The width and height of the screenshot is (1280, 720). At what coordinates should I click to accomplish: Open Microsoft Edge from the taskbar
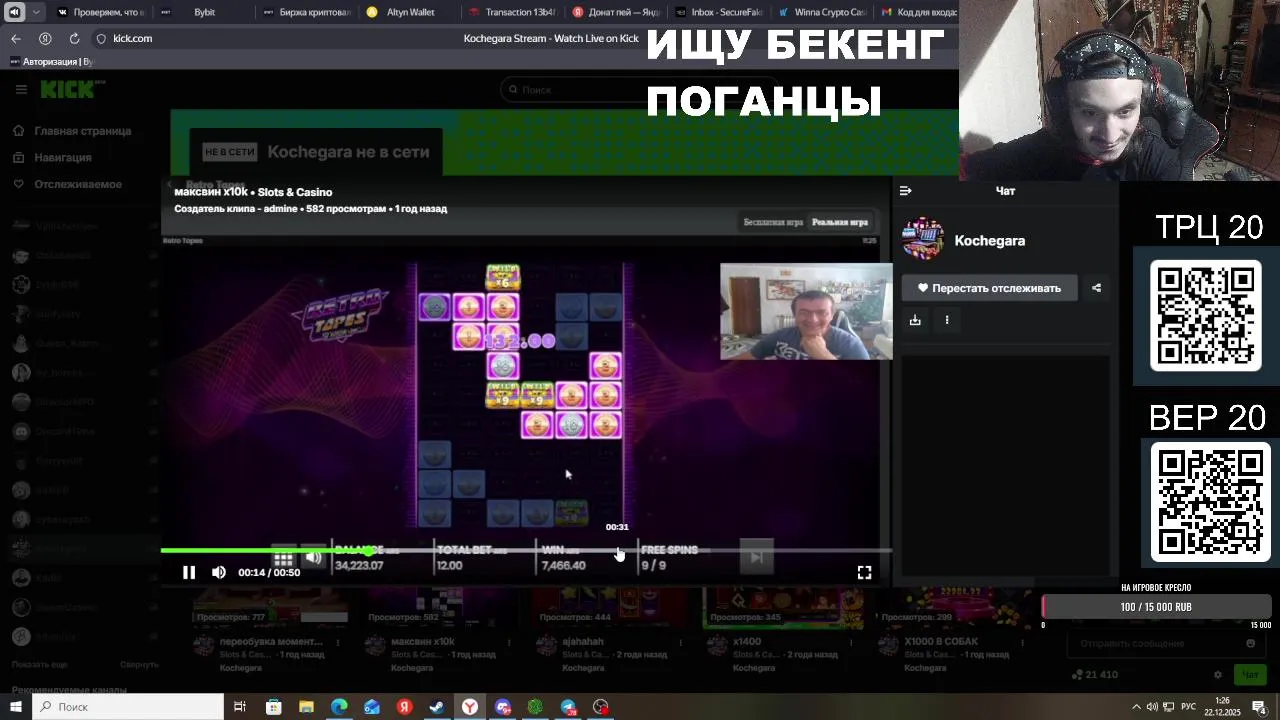pyautogui.click(x=339, y=707)
